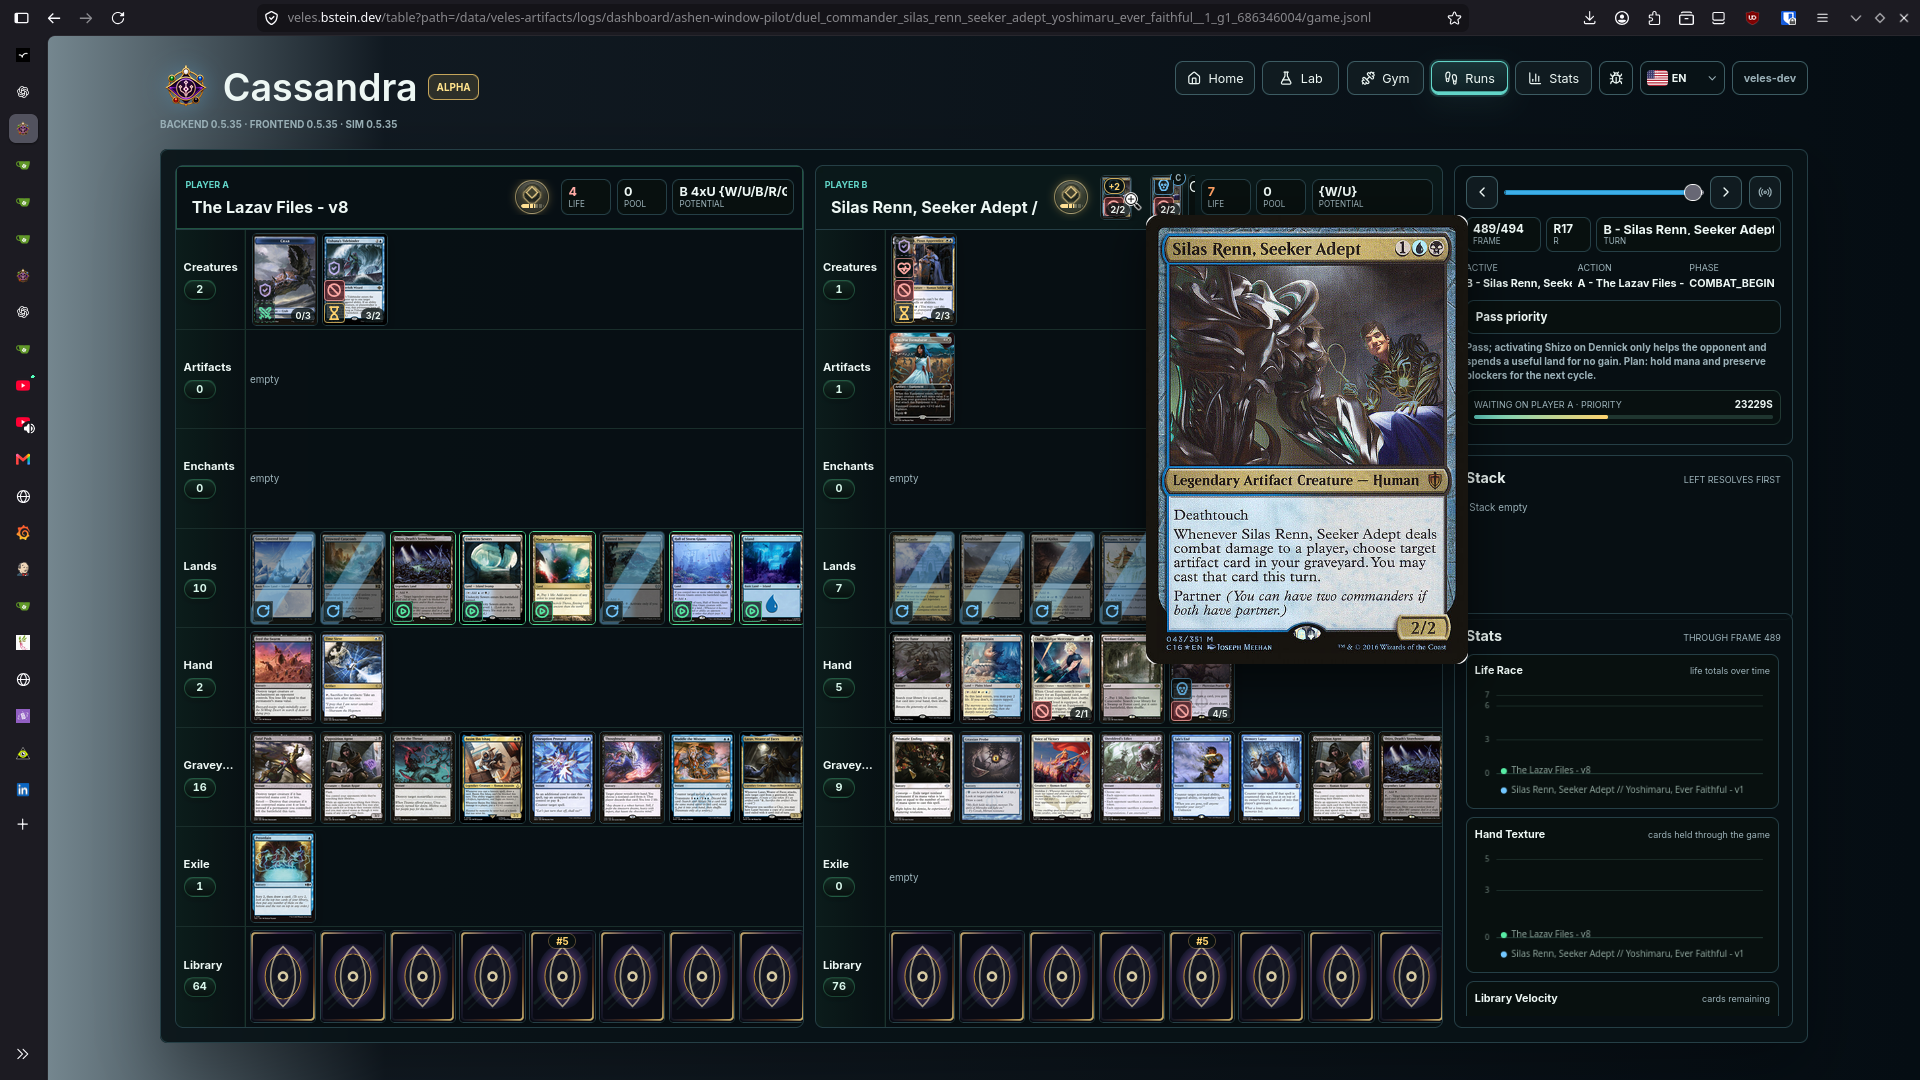Open the Lab section
Viewport: 1920px width, 1080px height.
click(x=1301, y=78)
